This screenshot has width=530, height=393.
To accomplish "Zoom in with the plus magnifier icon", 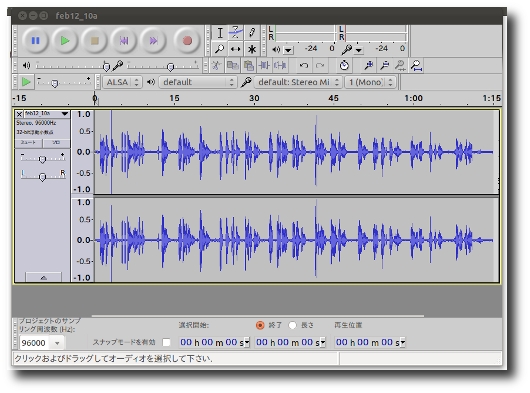I will [x=368, y=65].
